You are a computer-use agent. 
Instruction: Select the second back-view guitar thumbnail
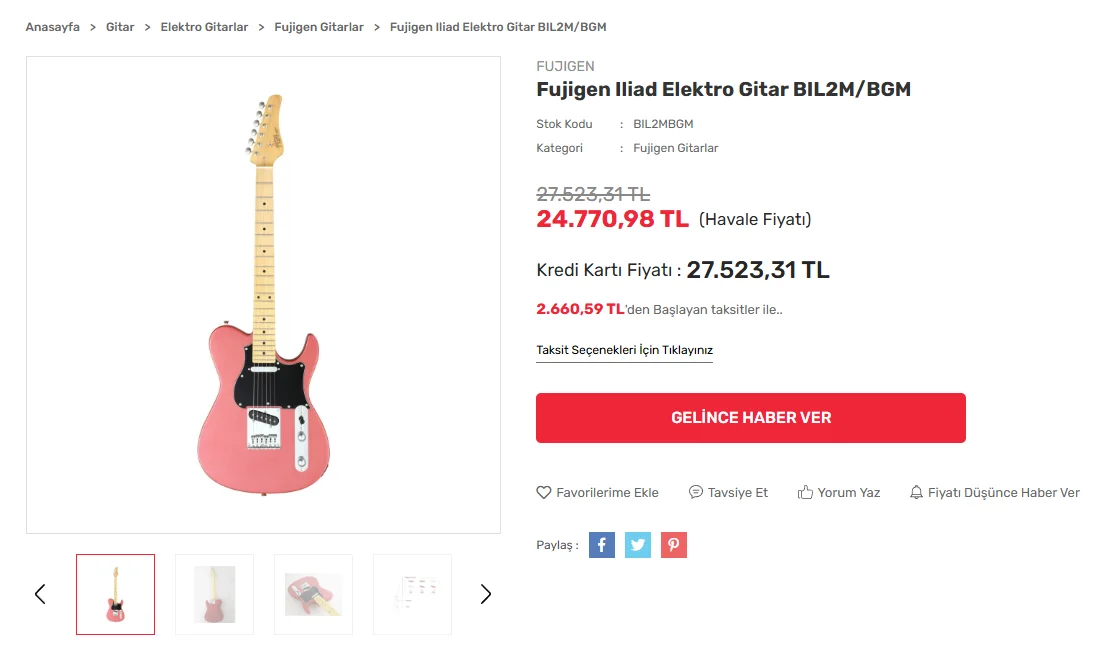pyautogui.click(x=214, y=594)
